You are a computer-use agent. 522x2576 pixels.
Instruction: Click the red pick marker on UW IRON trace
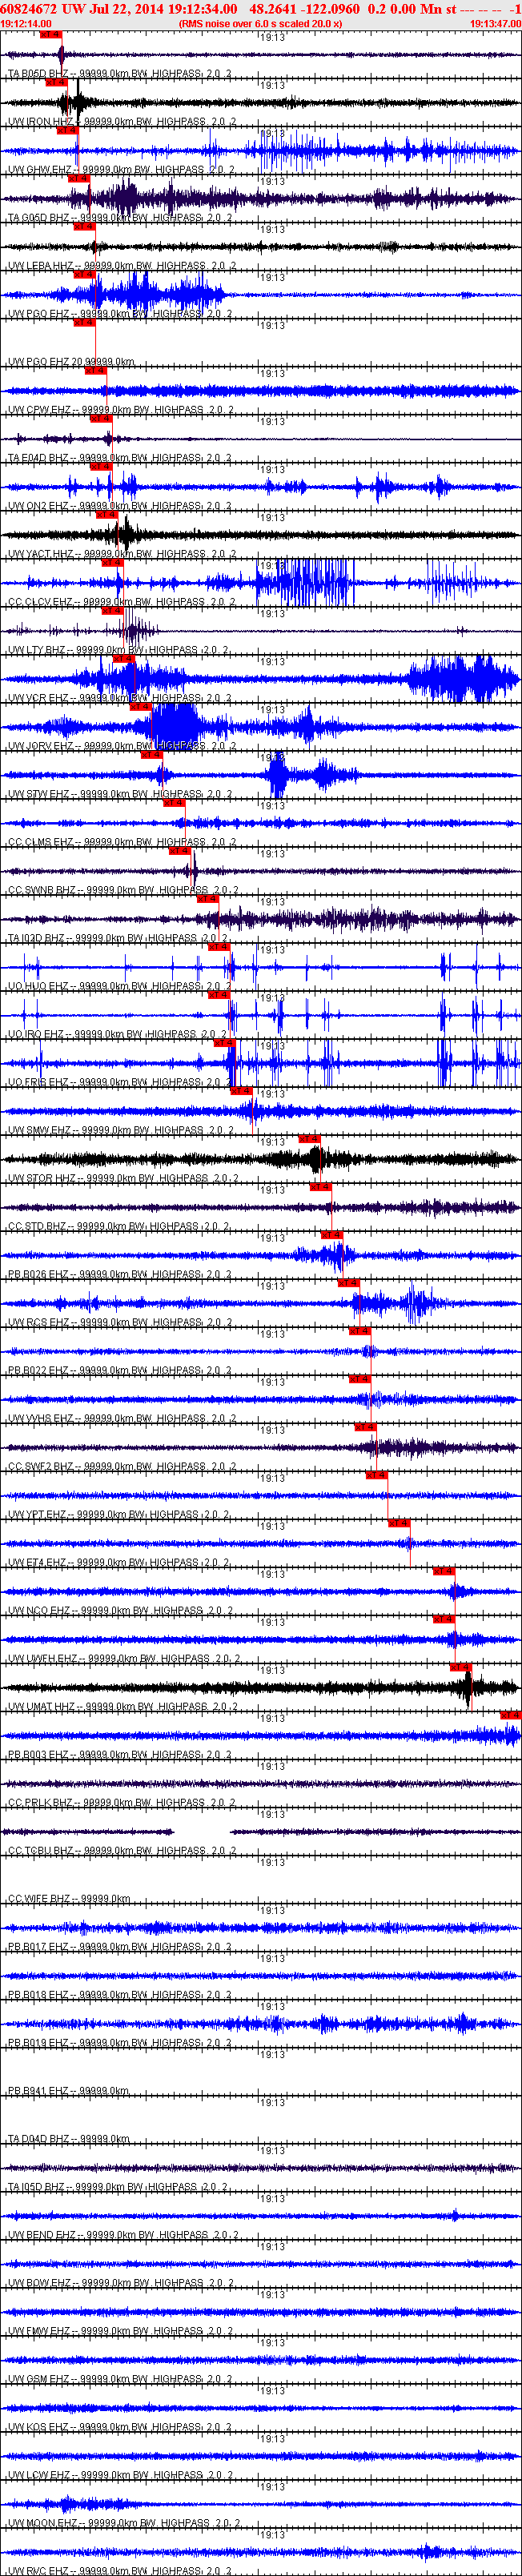[x=57, y=82]
